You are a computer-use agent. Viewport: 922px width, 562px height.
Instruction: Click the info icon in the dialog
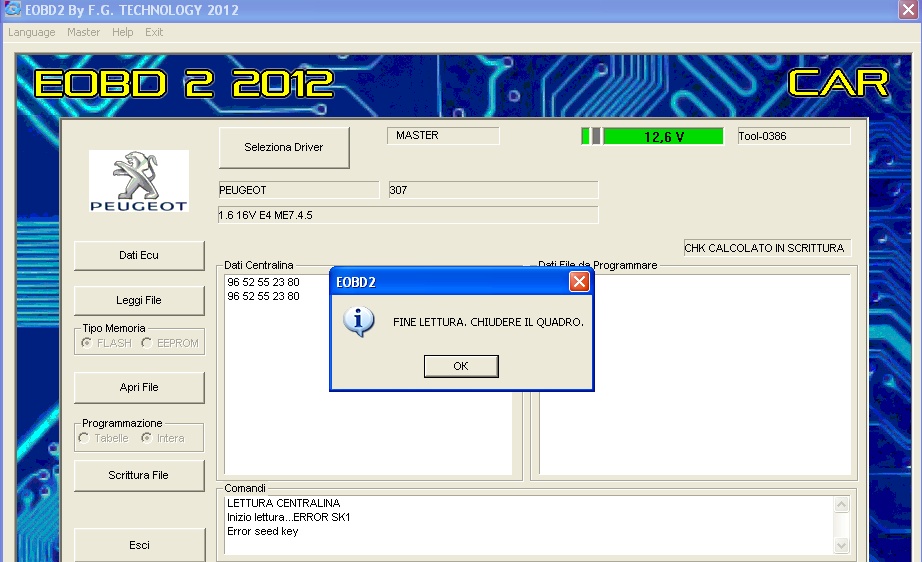[359, 322]
